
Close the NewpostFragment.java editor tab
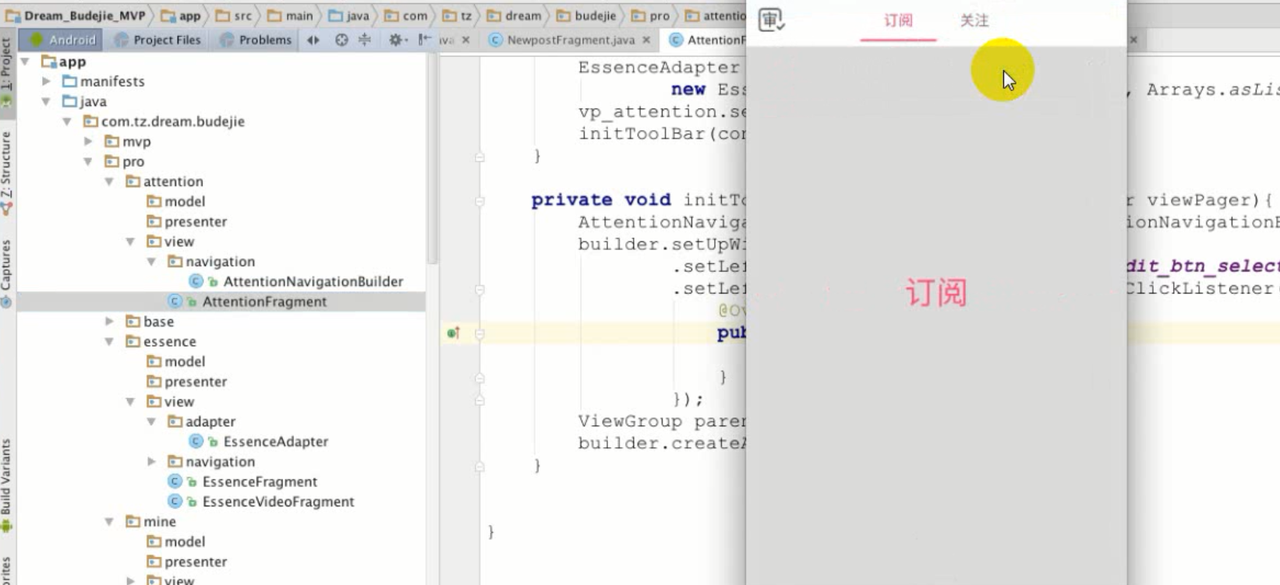pos(646,40)
